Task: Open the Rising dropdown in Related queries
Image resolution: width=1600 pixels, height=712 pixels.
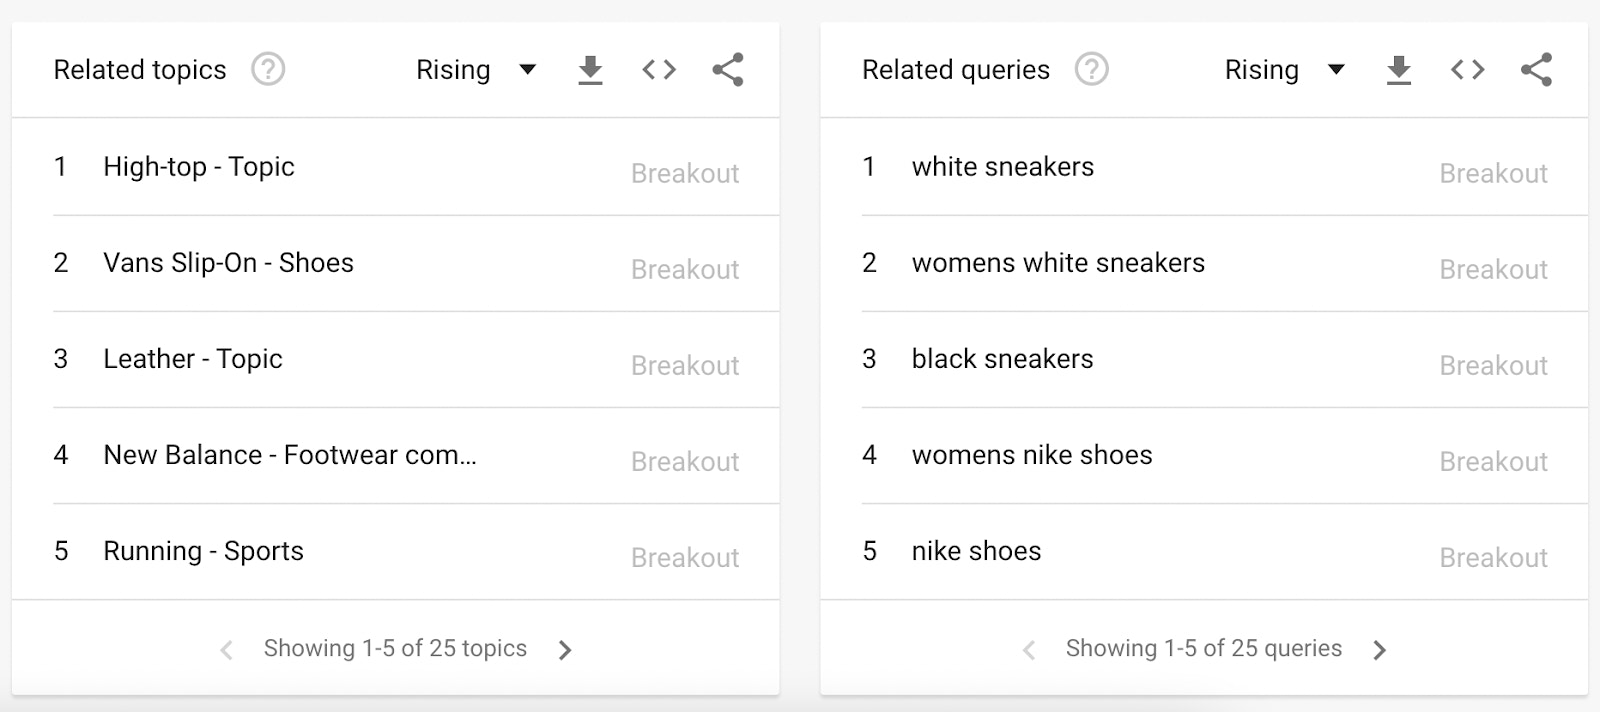Action: click(x=1284, y=69)
